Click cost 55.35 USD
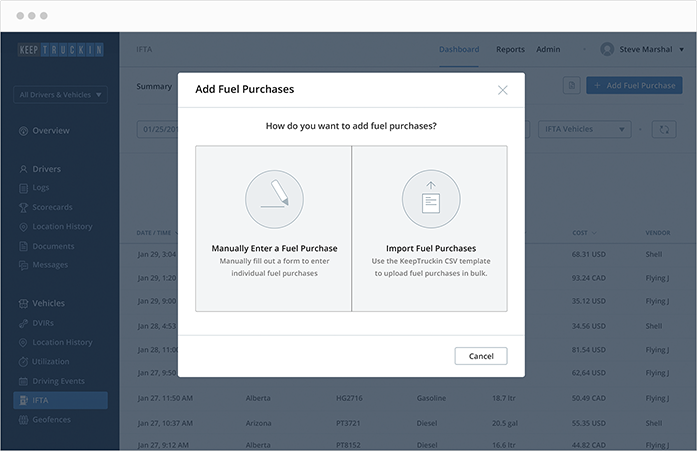697x451 pixels. coord(589,423)
